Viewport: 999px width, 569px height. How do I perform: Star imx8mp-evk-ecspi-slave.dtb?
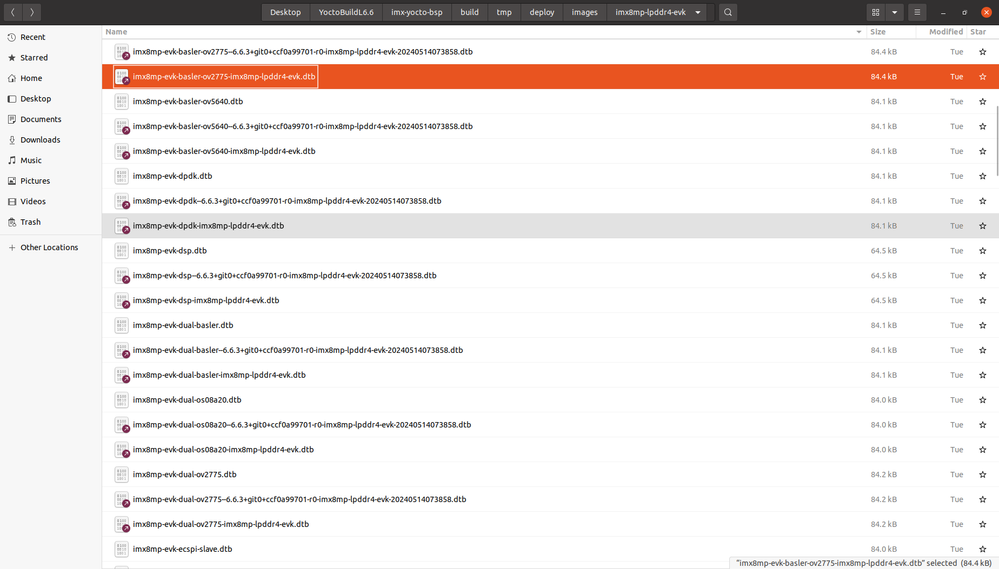(982, 549)
